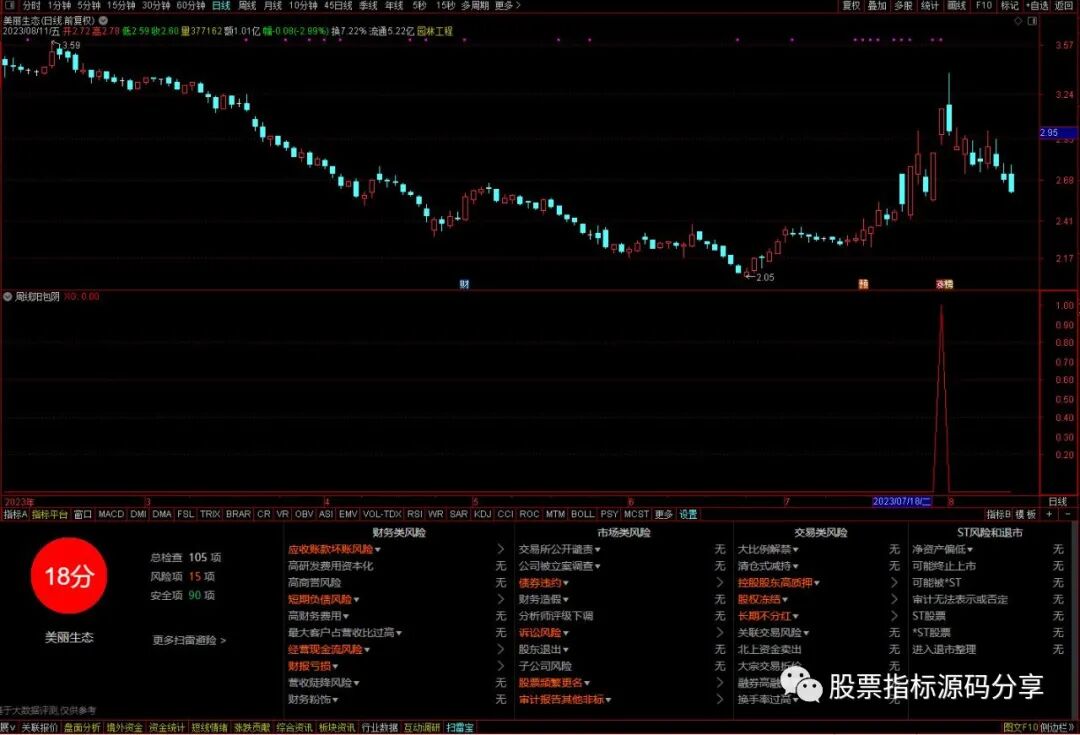Switch to 分时 intraday view

[x=32, y=6]
